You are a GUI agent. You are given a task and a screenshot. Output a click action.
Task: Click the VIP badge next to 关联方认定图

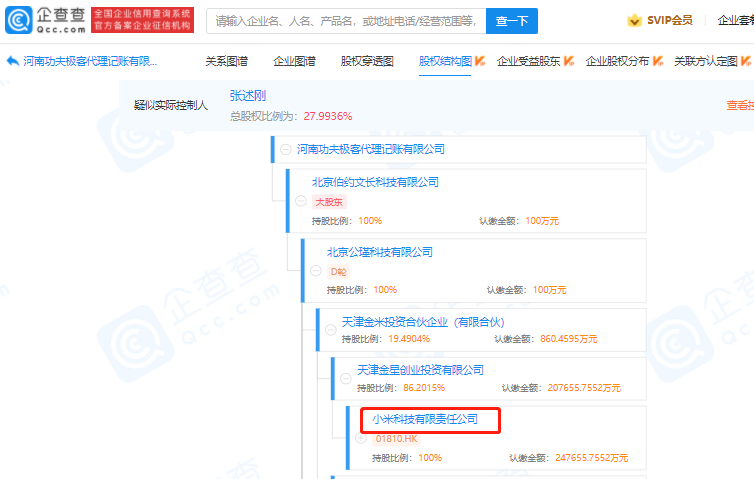pos(746,61)
